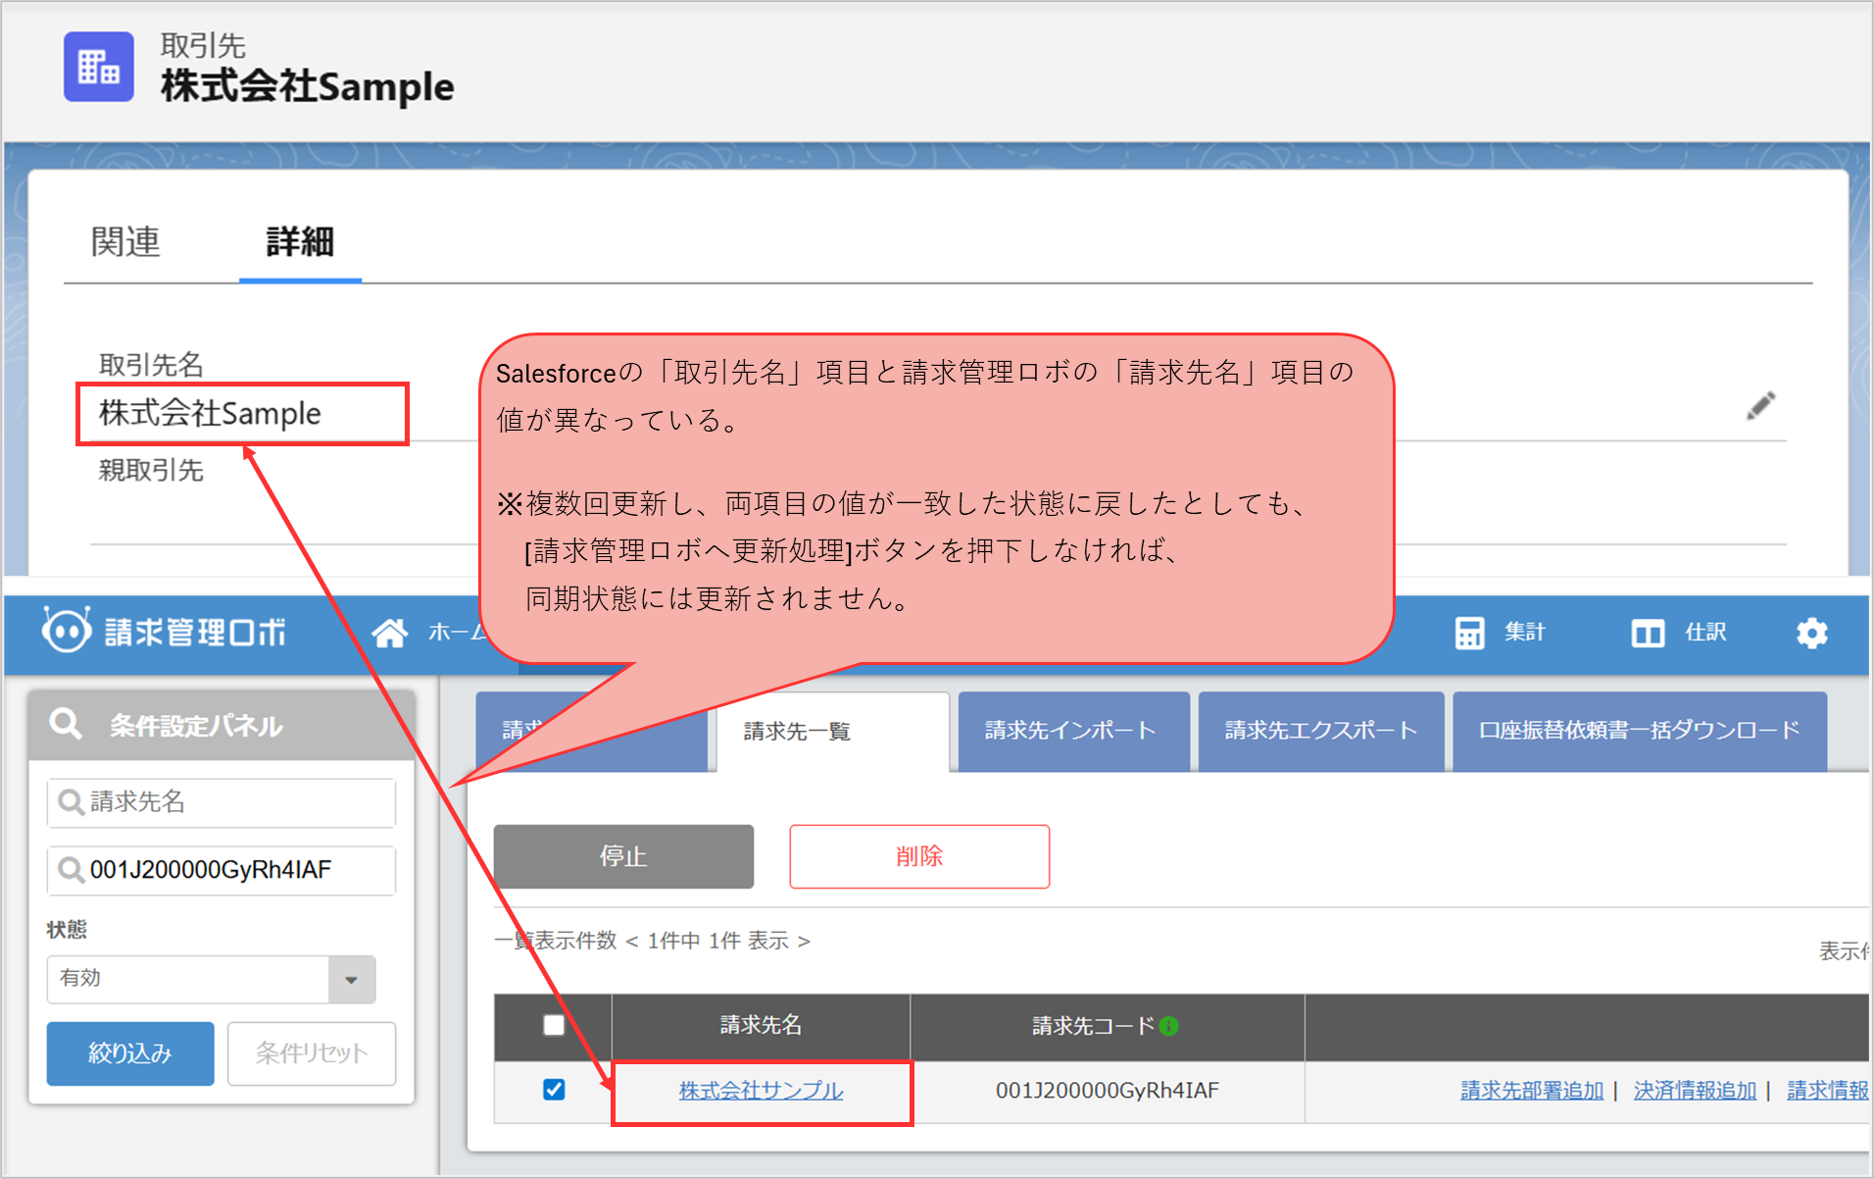Click the account building icon
The width and height of the screenshot is (1874, 1179).
click(98, 67)
